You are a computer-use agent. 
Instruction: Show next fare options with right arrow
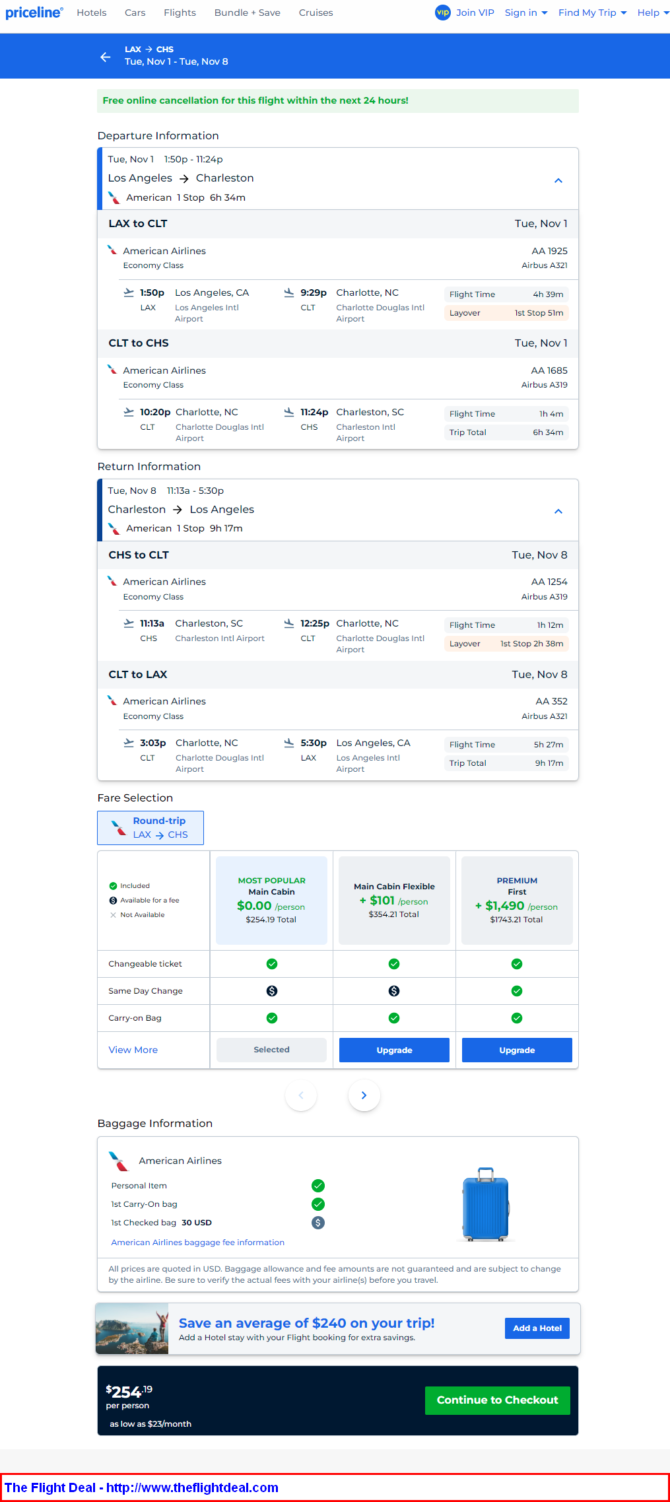click(x=364, y=1096)
